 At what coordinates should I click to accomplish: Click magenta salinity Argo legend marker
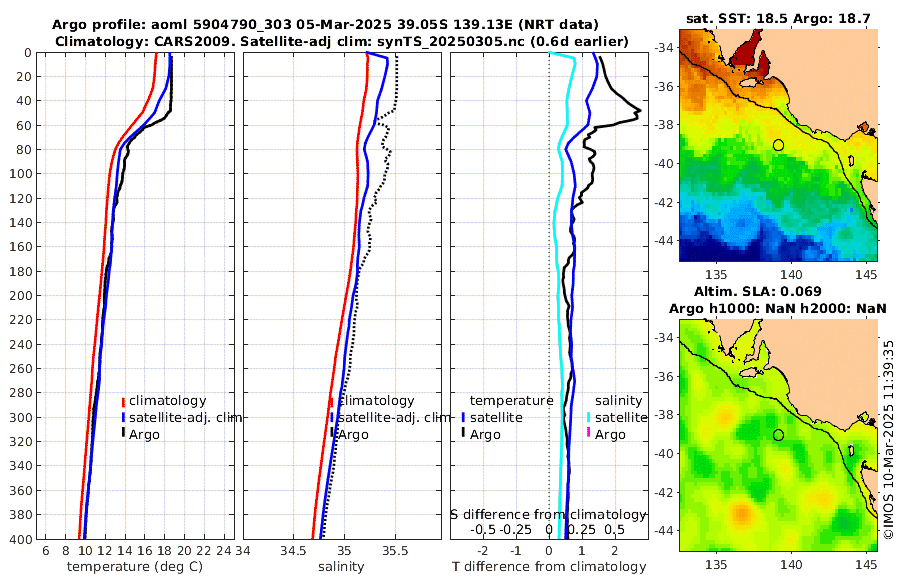(588, 432)
